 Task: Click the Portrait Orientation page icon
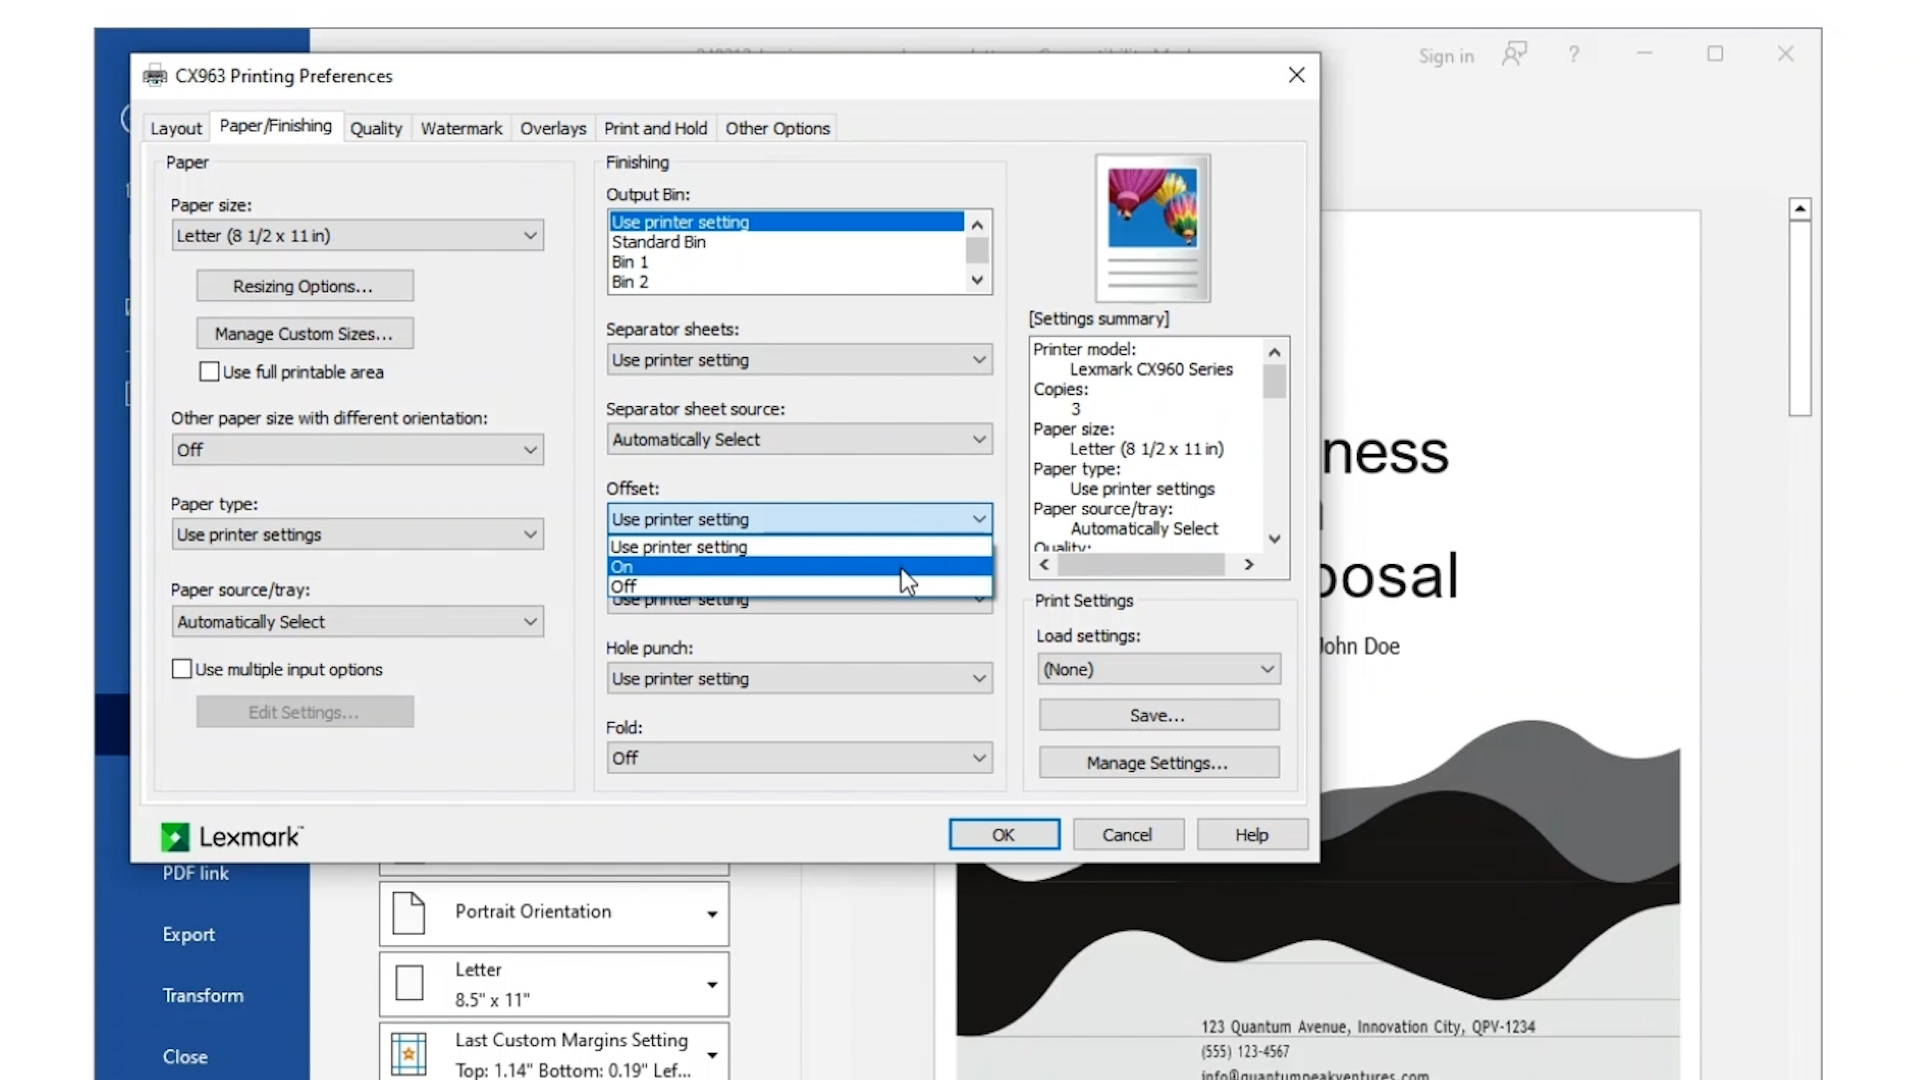click(408, 912)
